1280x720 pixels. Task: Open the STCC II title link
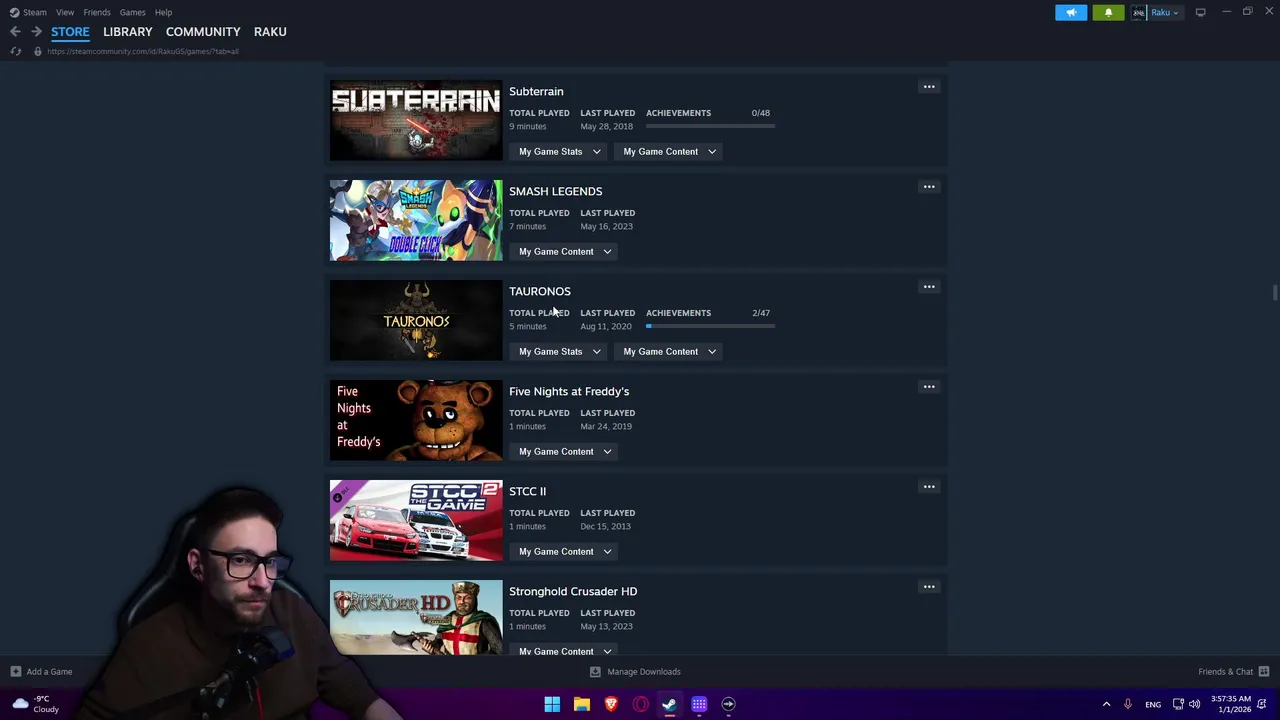pyautogui.click(x=527, y=491)
